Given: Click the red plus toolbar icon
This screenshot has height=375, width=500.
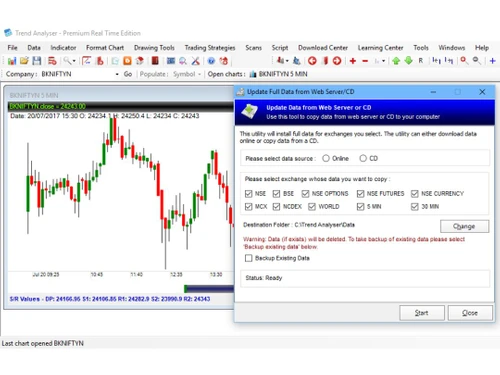Looking at the screenshot, I should point(353,61).
